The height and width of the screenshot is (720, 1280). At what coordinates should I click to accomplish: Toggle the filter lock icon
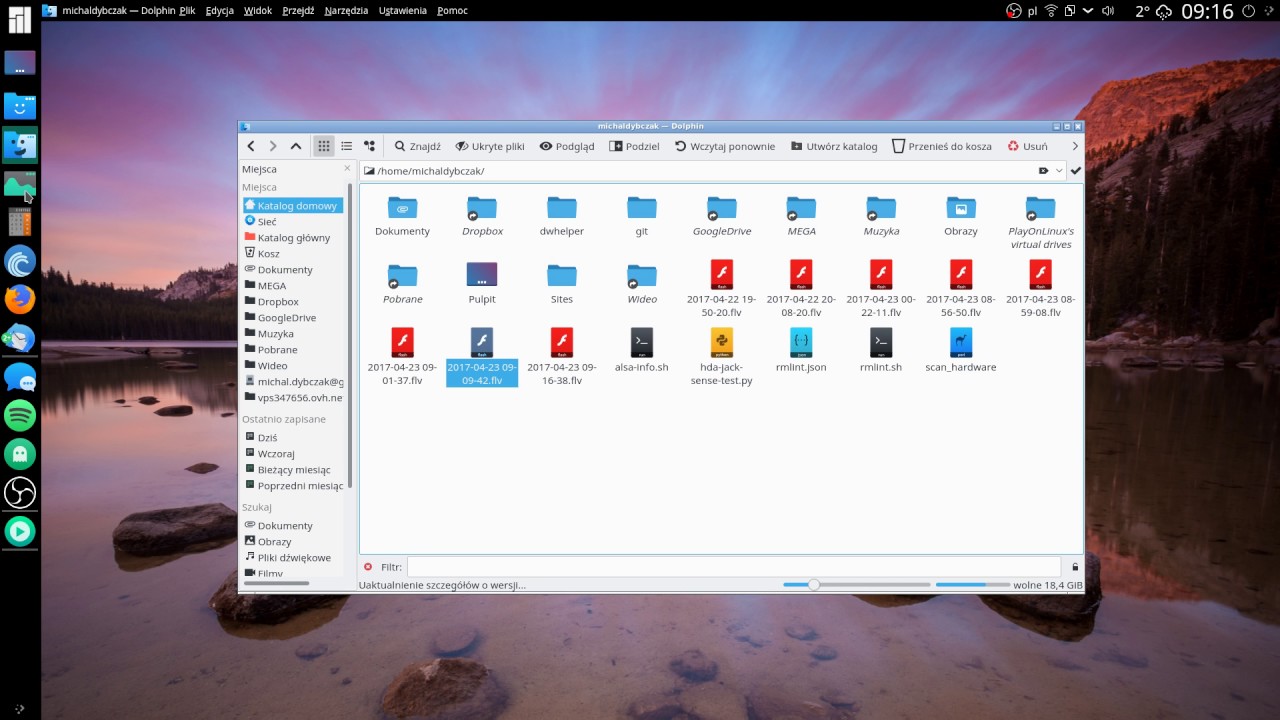coord(1075,567)
